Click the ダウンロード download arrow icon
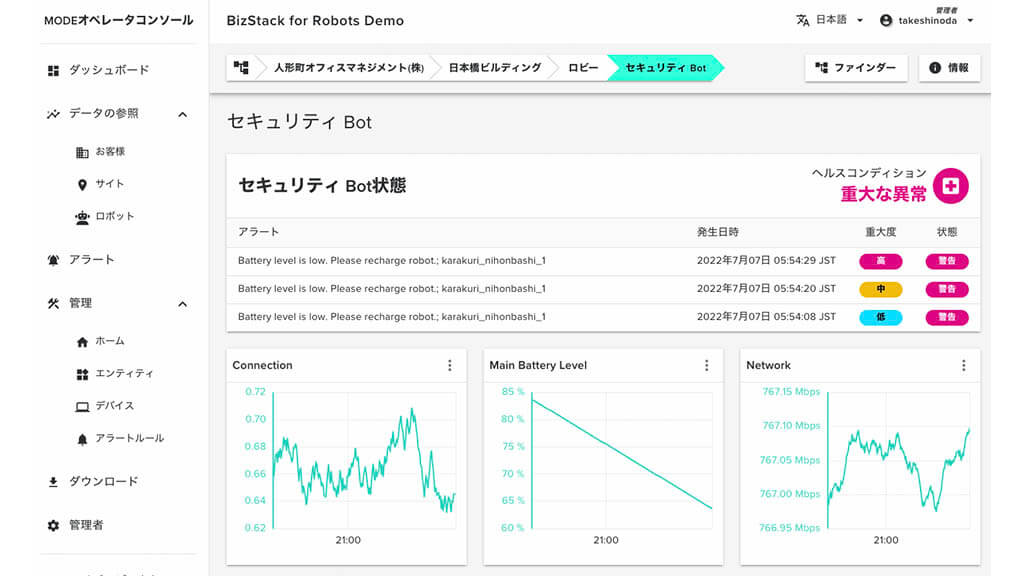This screenshot has width=1024, height=576. 54,482
